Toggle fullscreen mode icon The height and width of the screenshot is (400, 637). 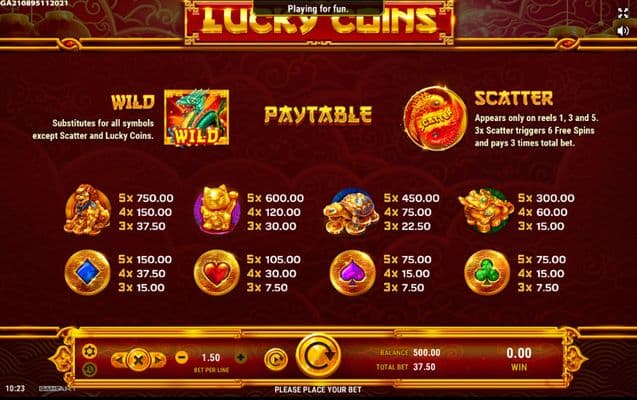pyautogui.click(x=623, y=13)
